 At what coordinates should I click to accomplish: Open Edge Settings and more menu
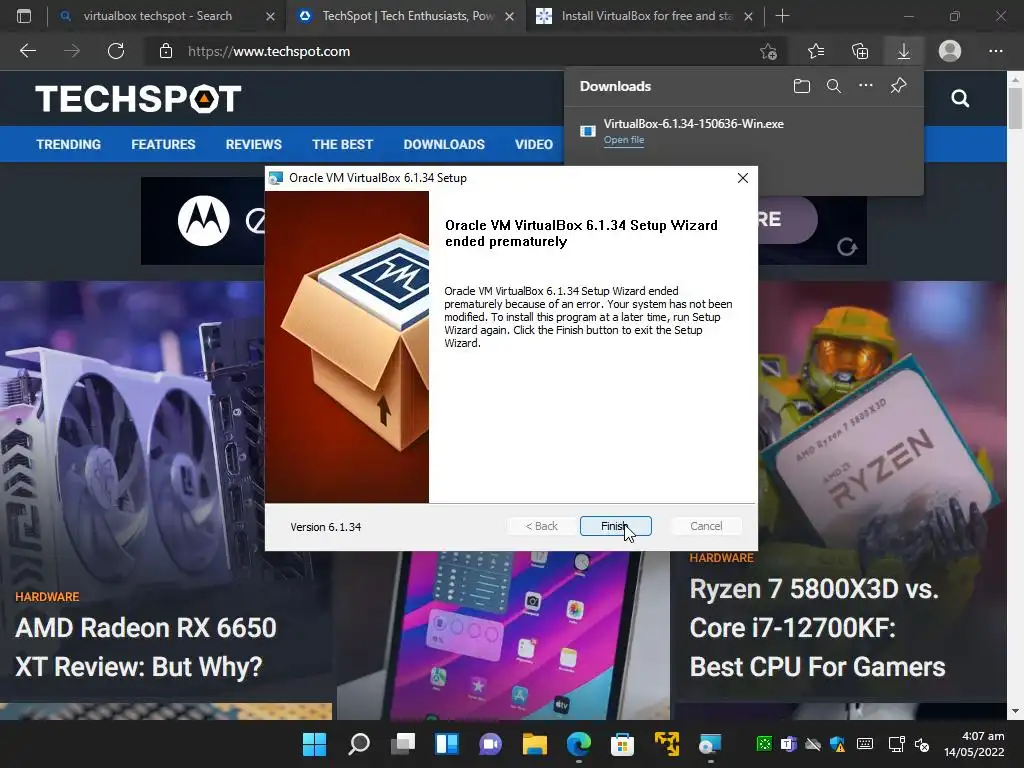pos(995,51)
